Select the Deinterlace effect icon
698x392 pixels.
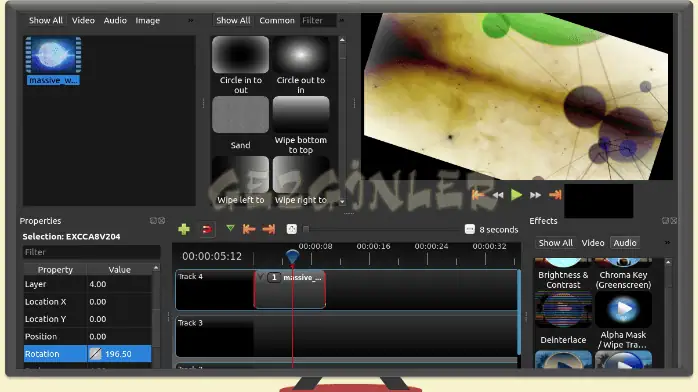(x=563, y=310)
